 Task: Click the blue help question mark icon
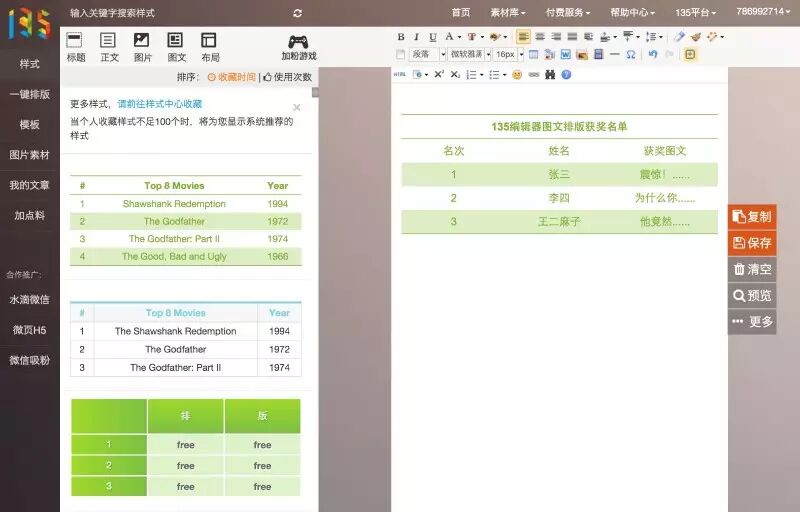tap(566, 74)
